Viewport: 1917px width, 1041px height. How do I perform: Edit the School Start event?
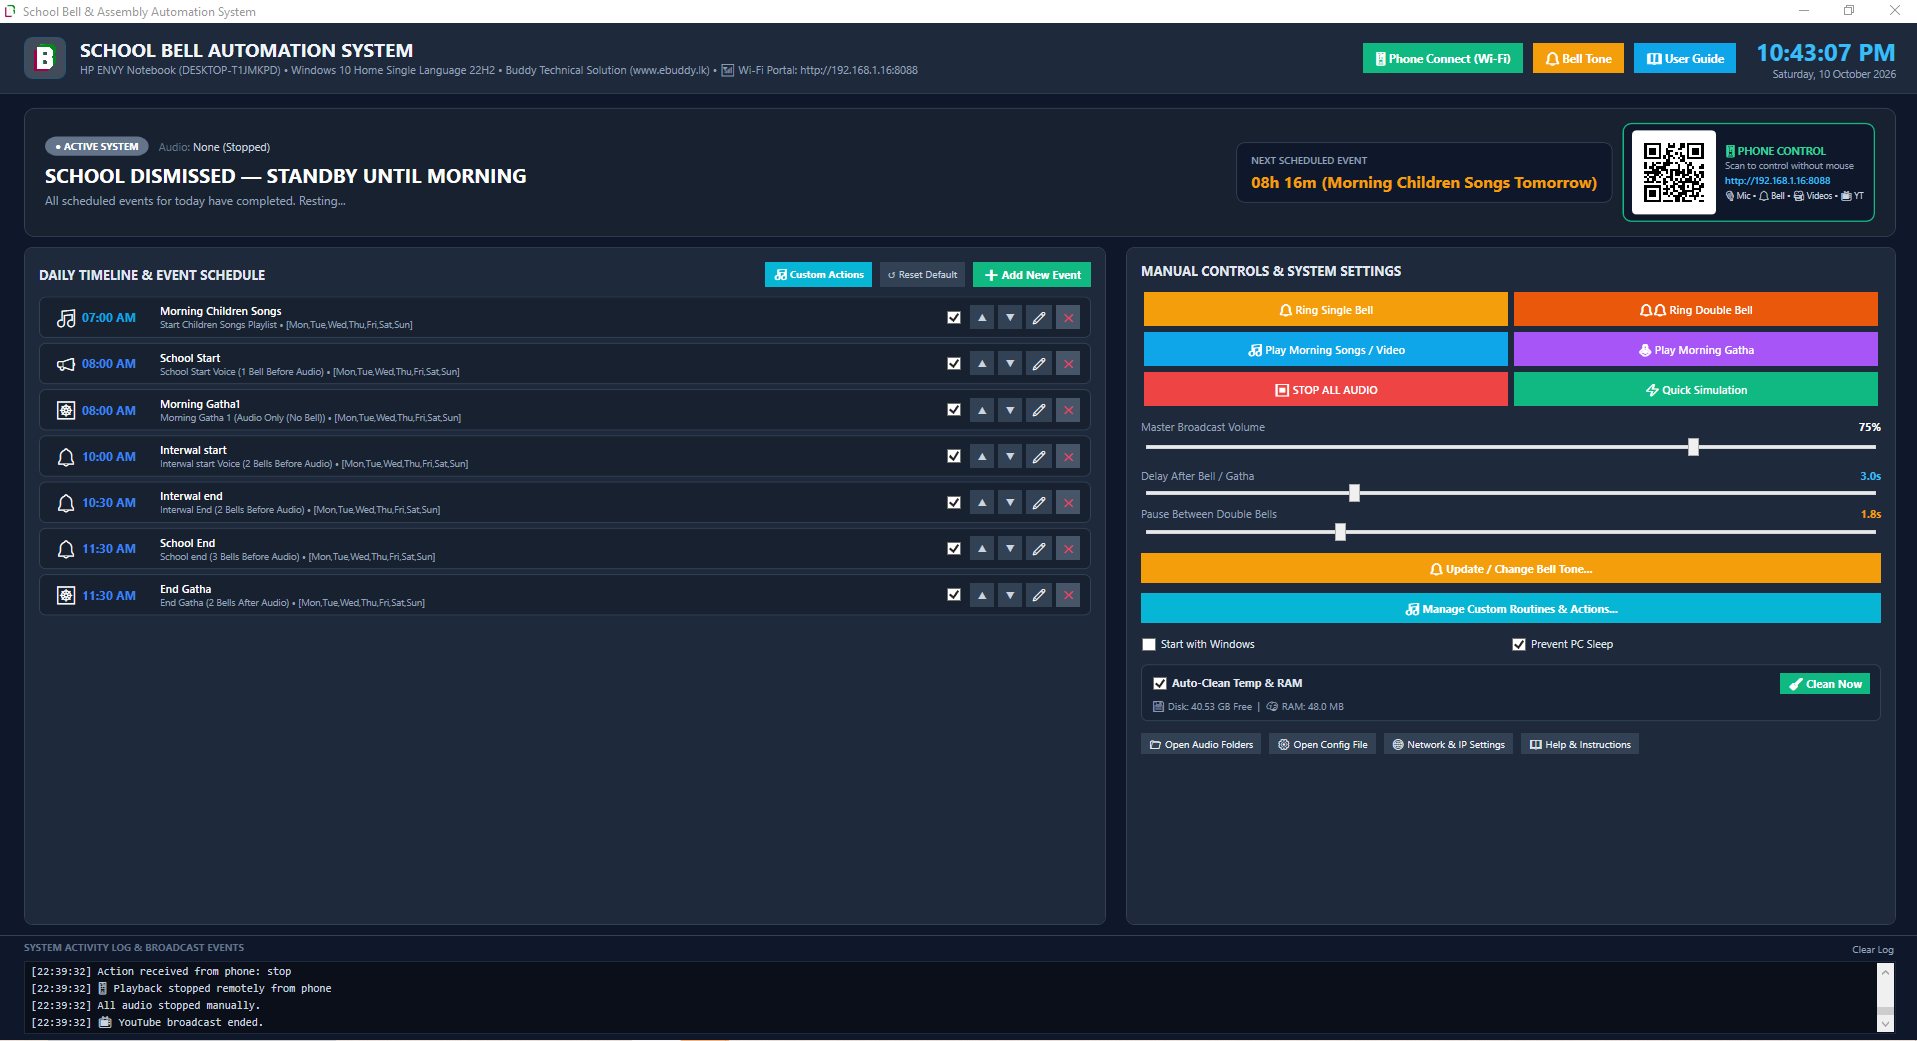[1039, 364]
